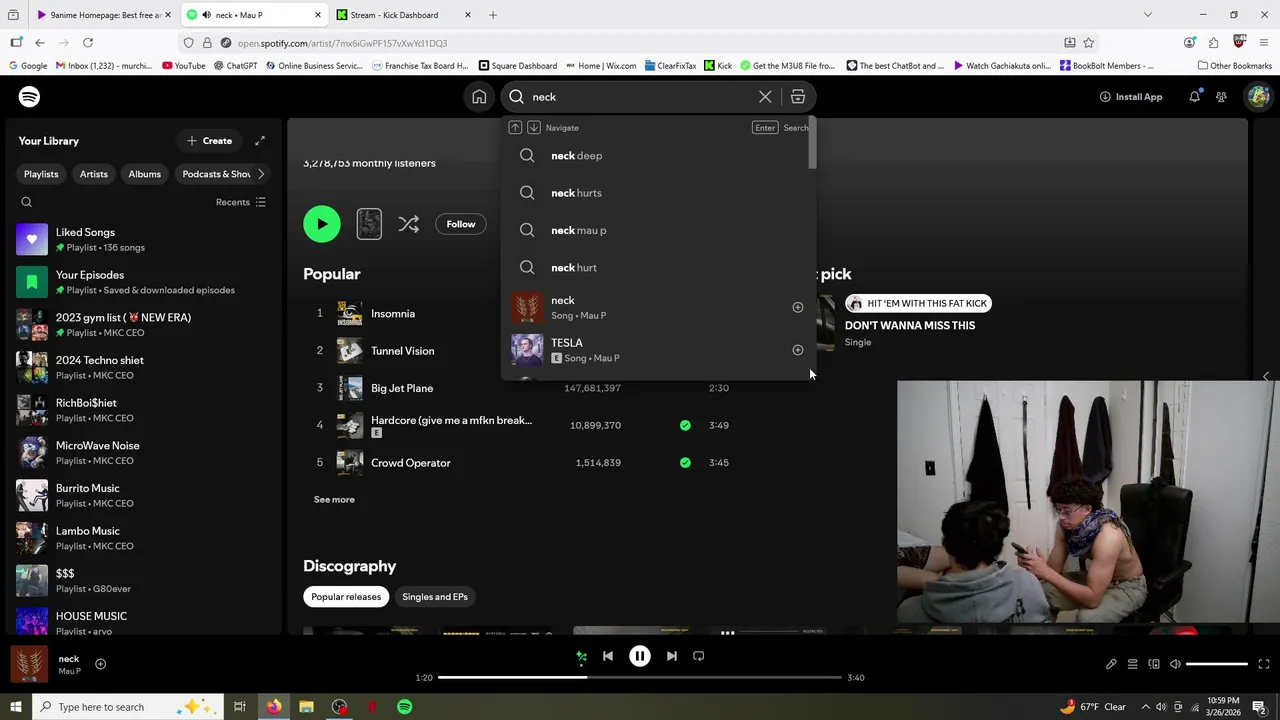This screenshot has width=1280, height=720.
Task: Skip to previous track
Action: point(608,656)
